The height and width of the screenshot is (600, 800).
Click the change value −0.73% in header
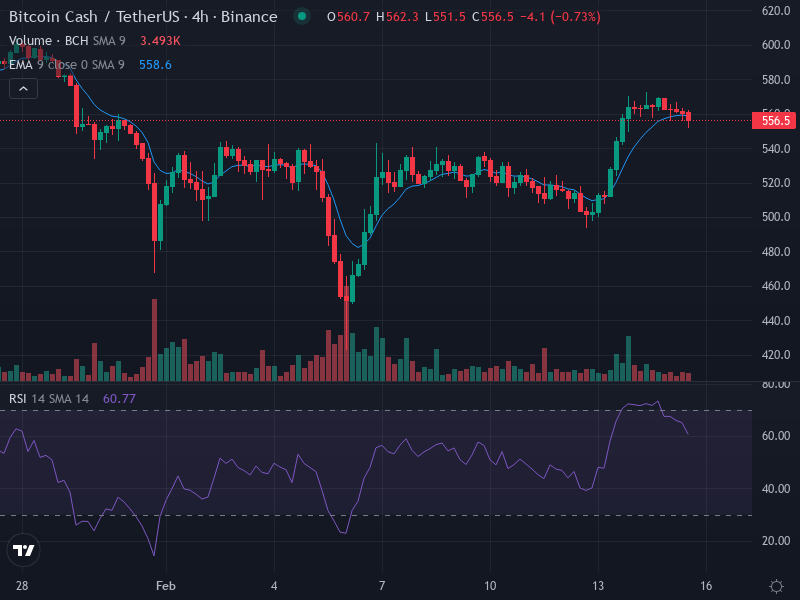pos(575,17)
